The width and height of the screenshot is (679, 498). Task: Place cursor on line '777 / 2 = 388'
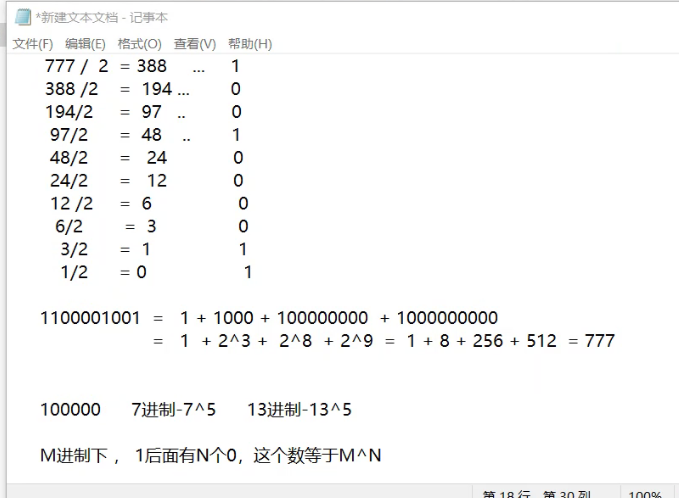click(142, 66)
